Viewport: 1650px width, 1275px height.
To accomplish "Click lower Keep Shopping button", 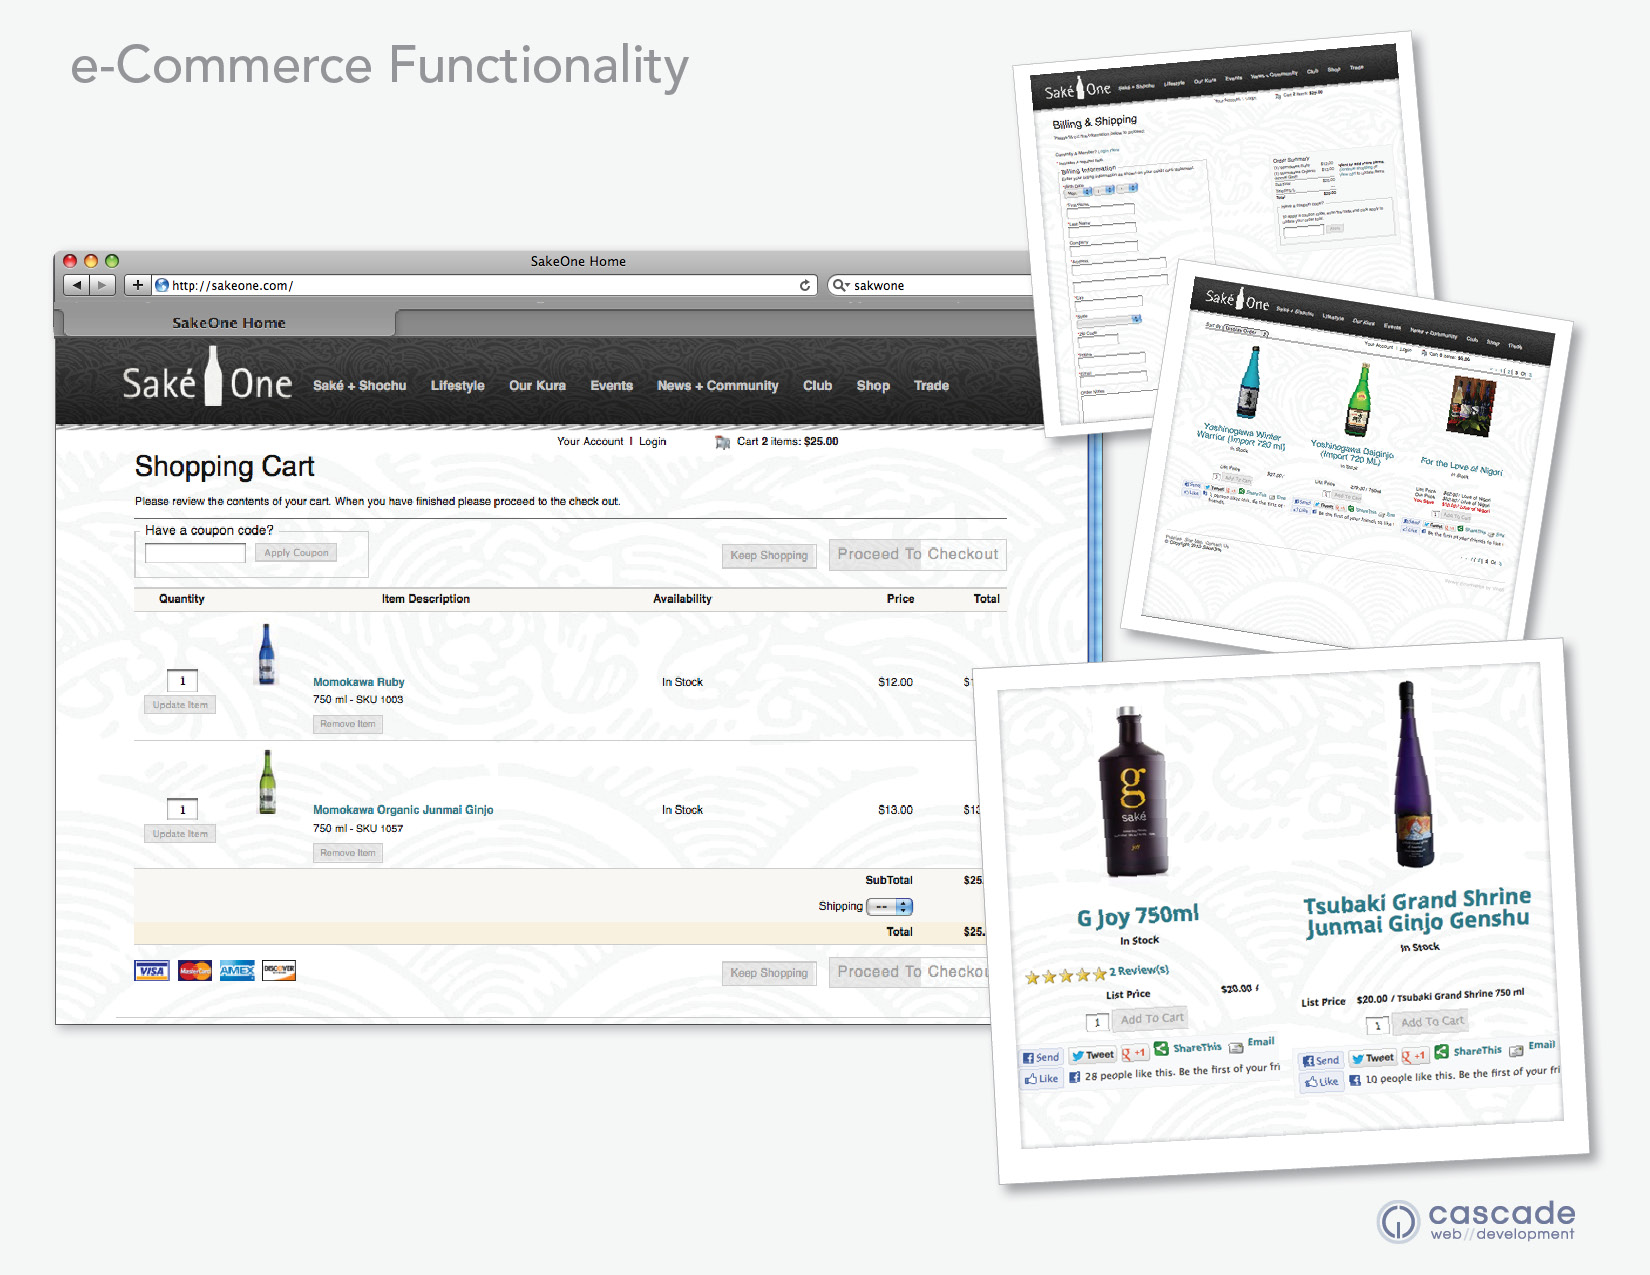I will click(x=769, y=973).
